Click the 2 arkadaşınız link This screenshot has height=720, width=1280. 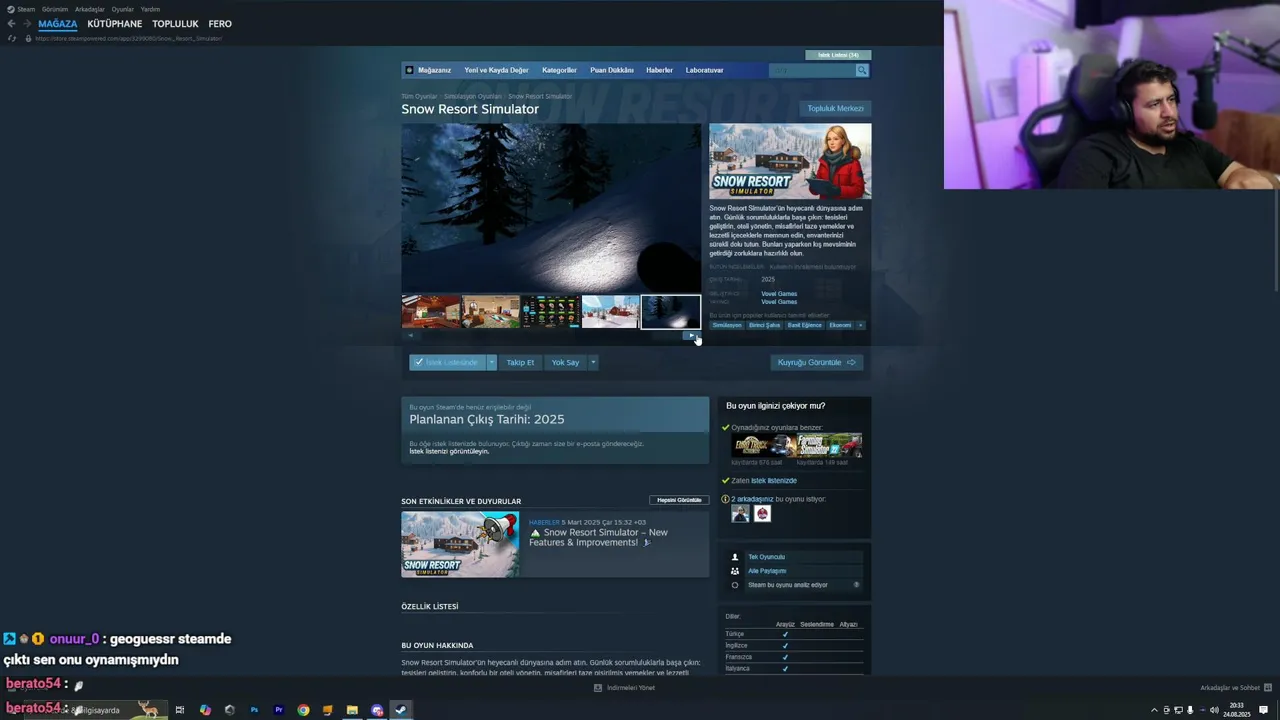coord(752,499)
